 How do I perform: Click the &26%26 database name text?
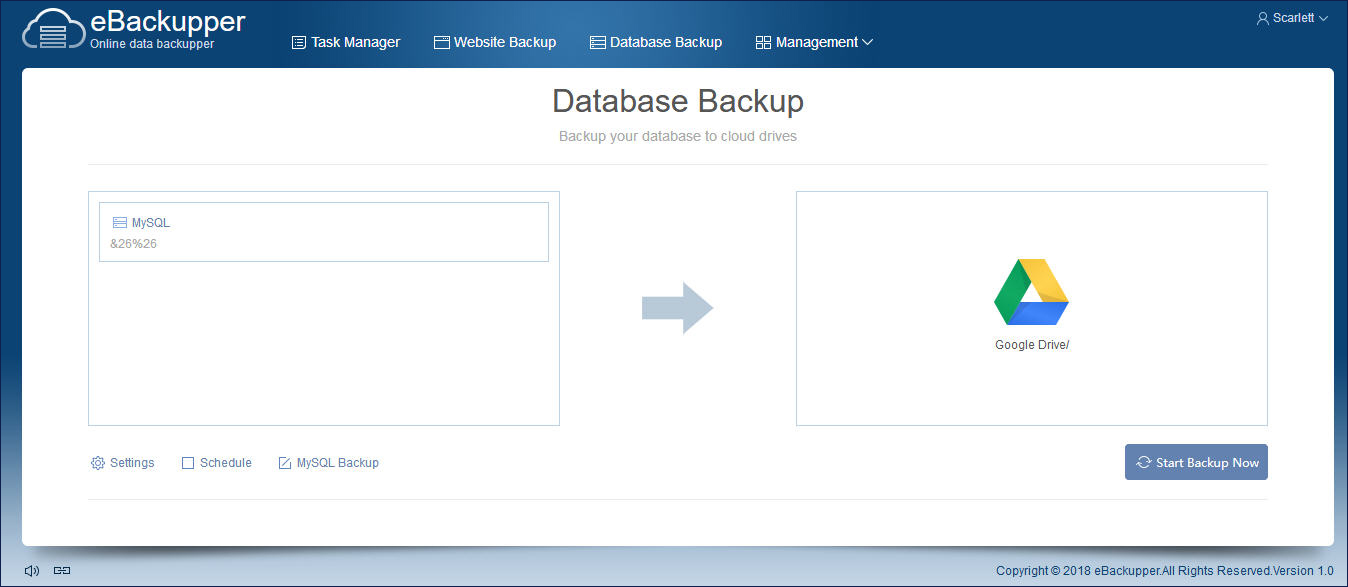click(x=133, y=243)
